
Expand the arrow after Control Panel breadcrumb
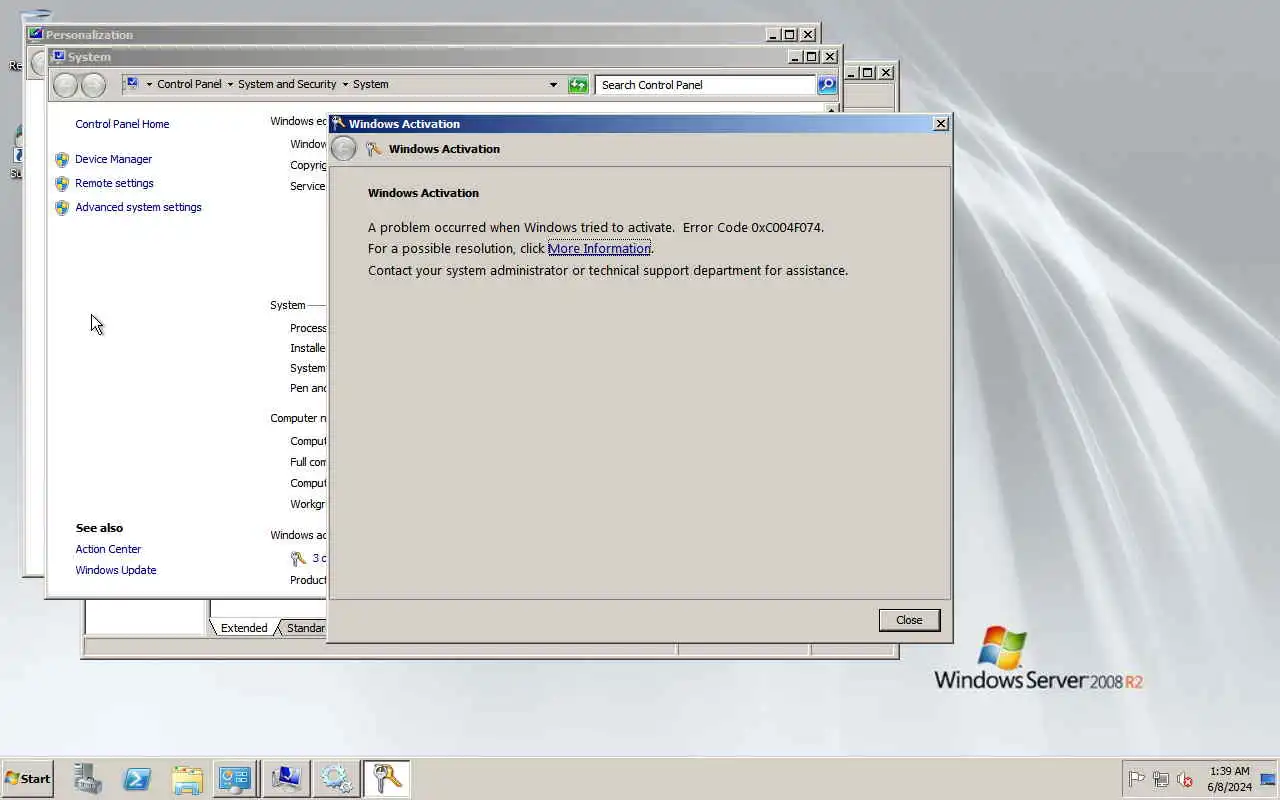230,85
